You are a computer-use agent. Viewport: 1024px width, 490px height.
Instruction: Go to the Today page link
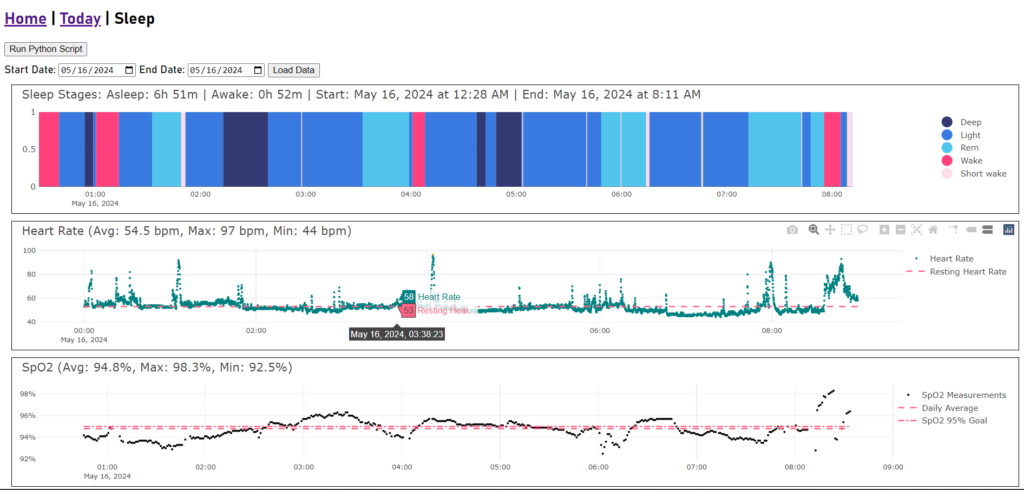(x=80, y=18)
